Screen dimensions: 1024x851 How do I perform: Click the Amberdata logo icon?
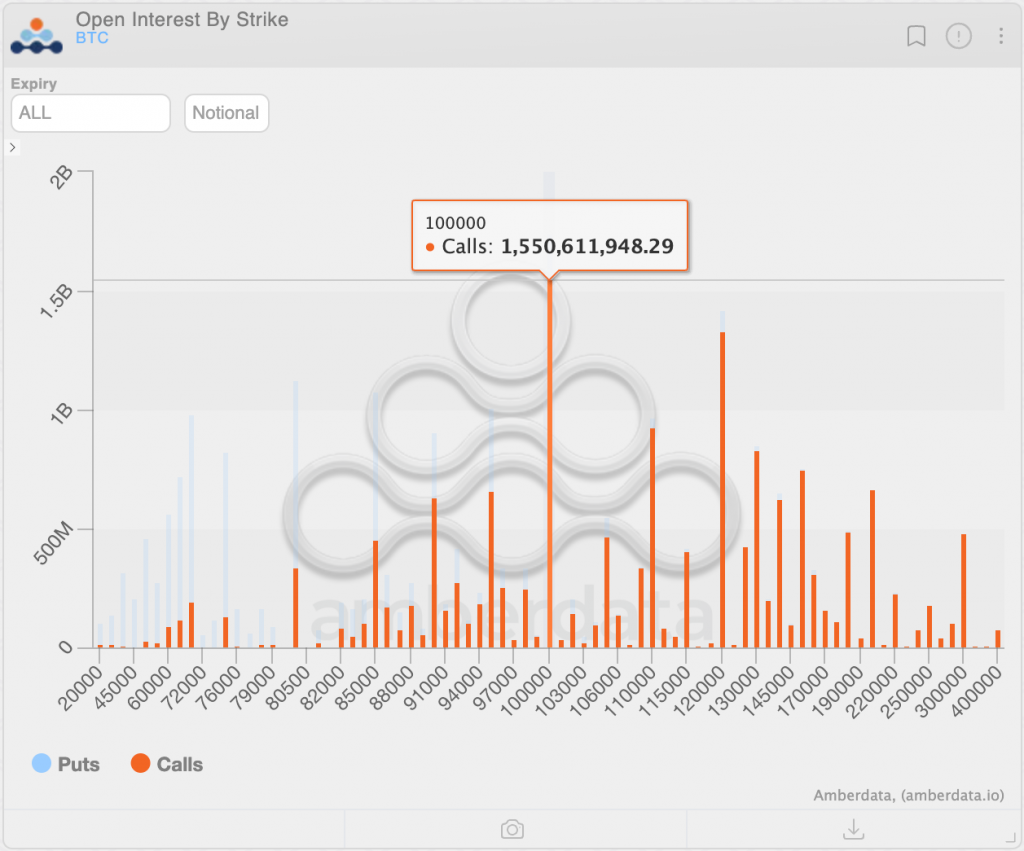coord(35,35)
